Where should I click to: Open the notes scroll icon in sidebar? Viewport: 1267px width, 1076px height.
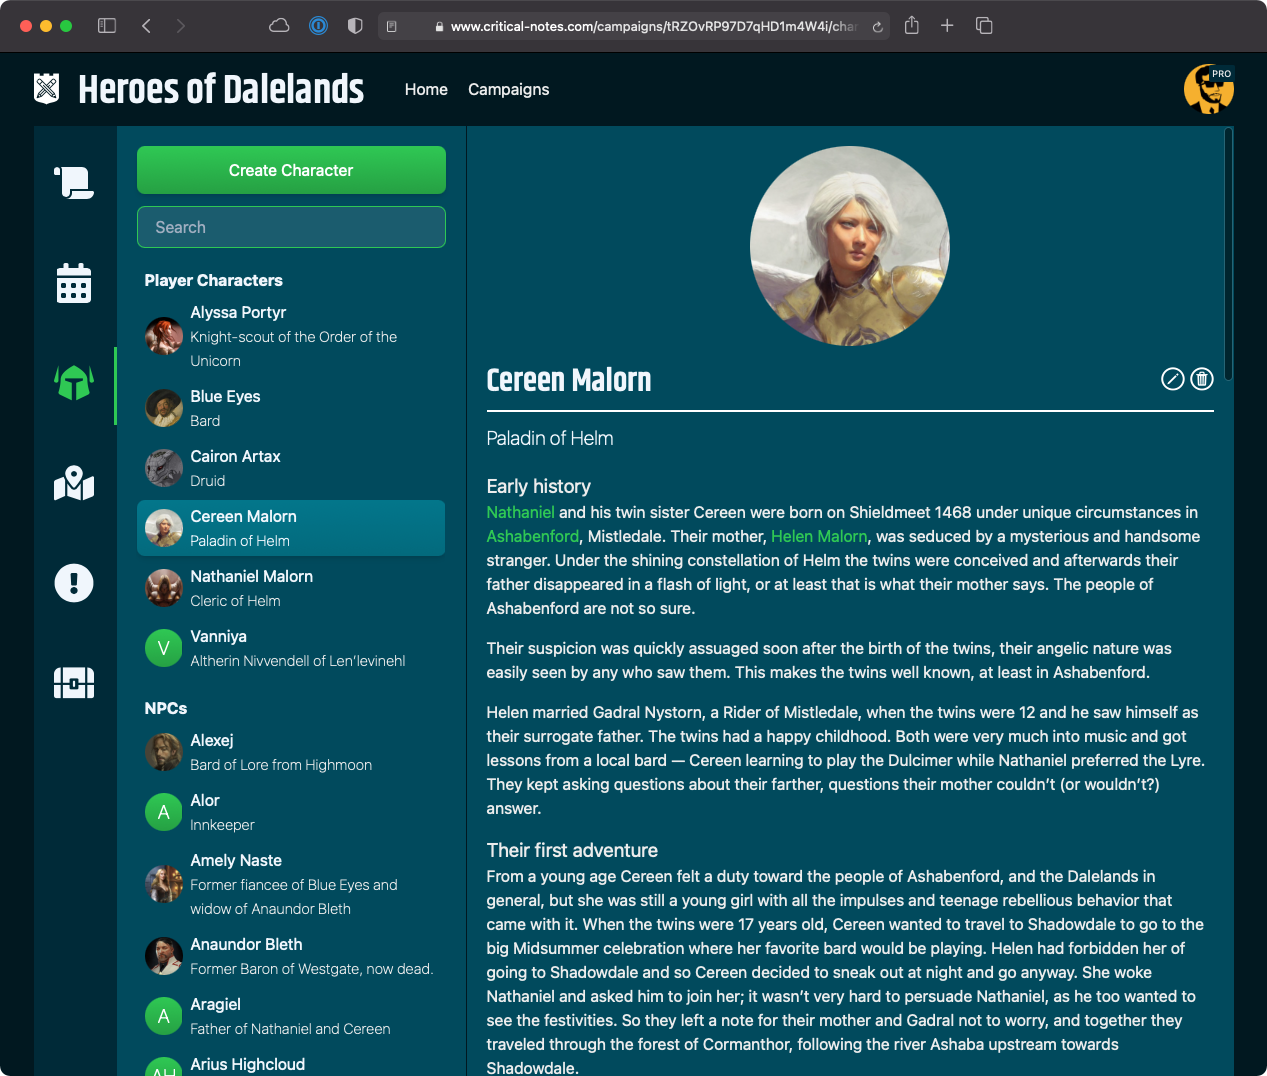point(74,182)
